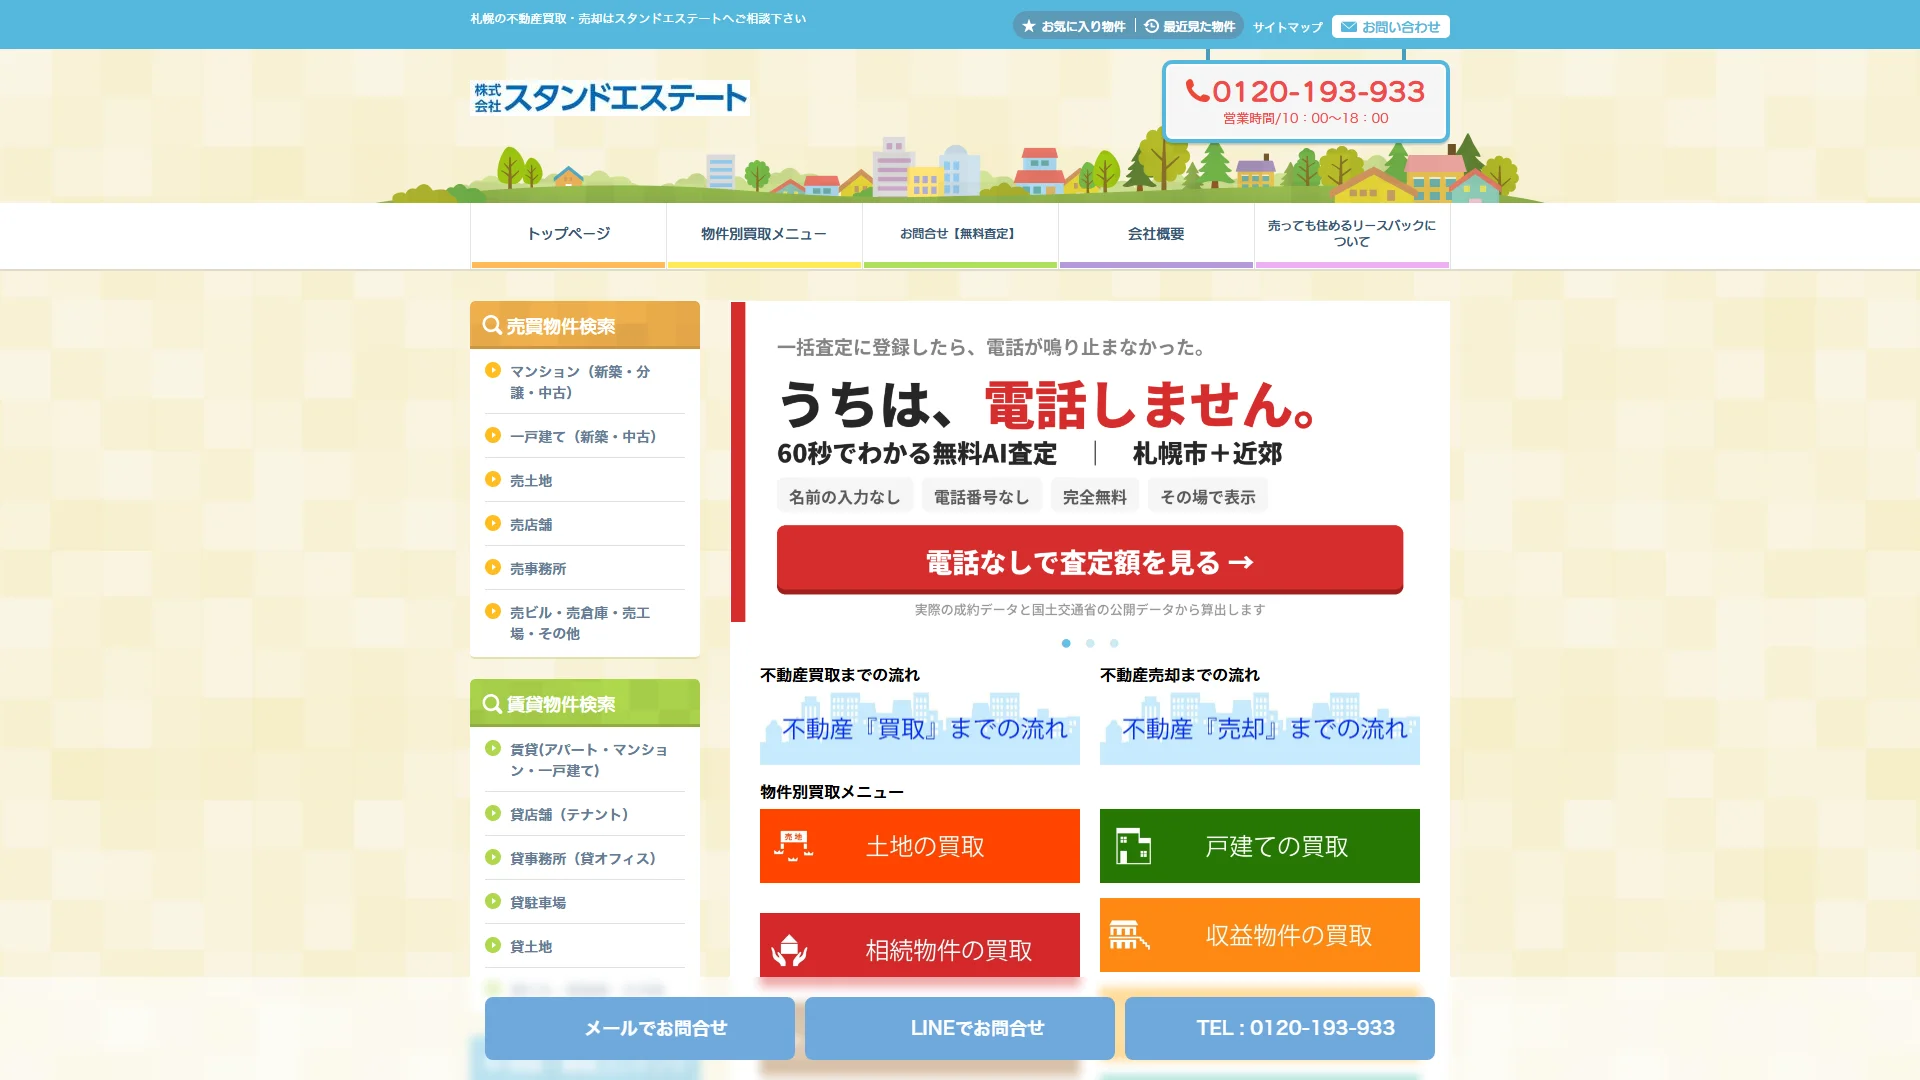Viewport: 1920px width, 1080px height.
Task: Click orange arrow bullet beside 売土地
Action: 493,479
